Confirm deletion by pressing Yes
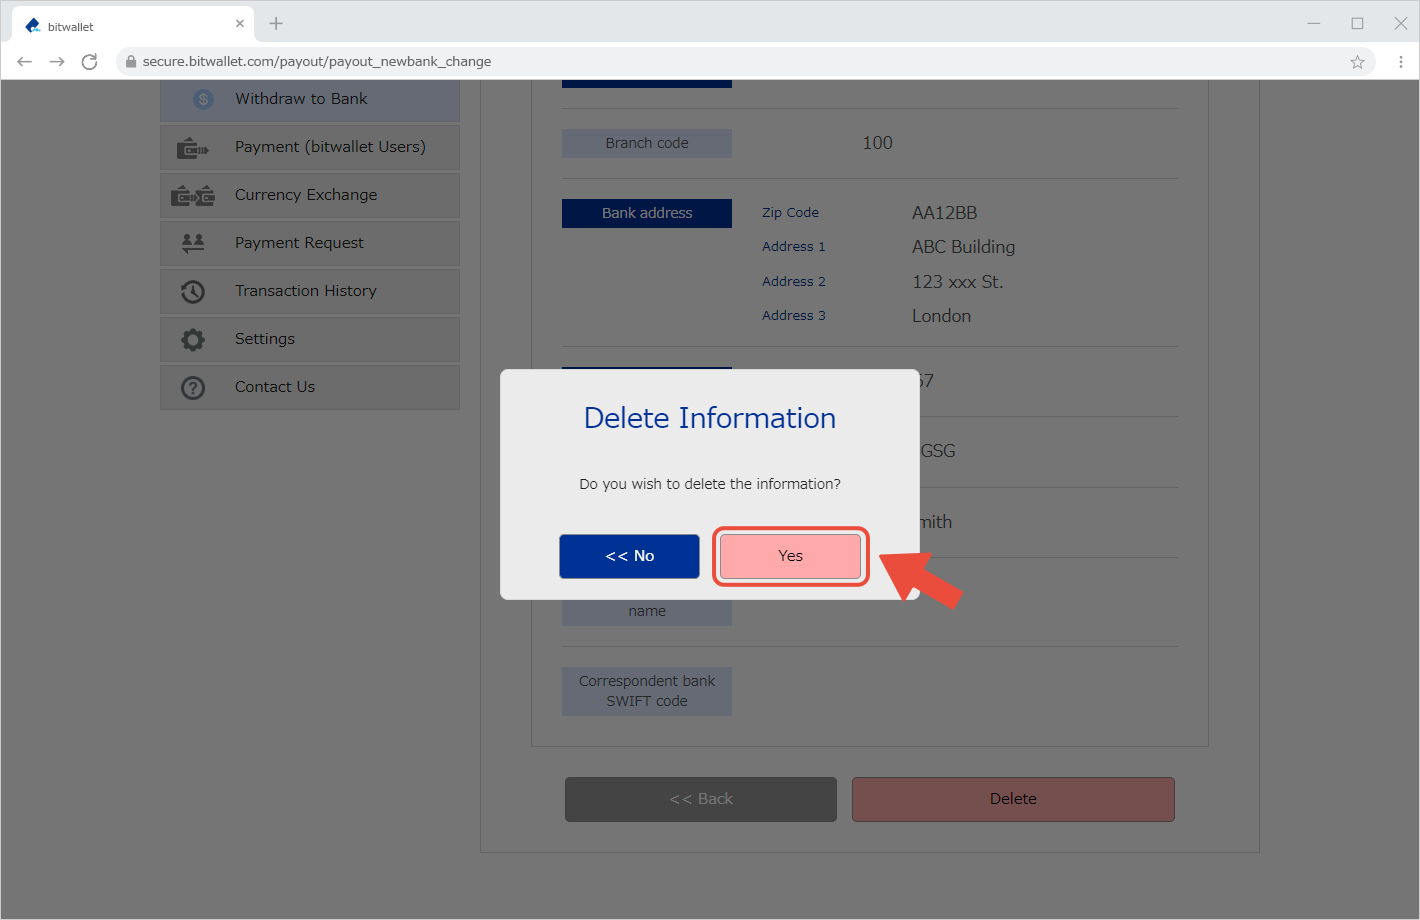The width and height of the screenshot is (1420, 920). click(790, 556)
